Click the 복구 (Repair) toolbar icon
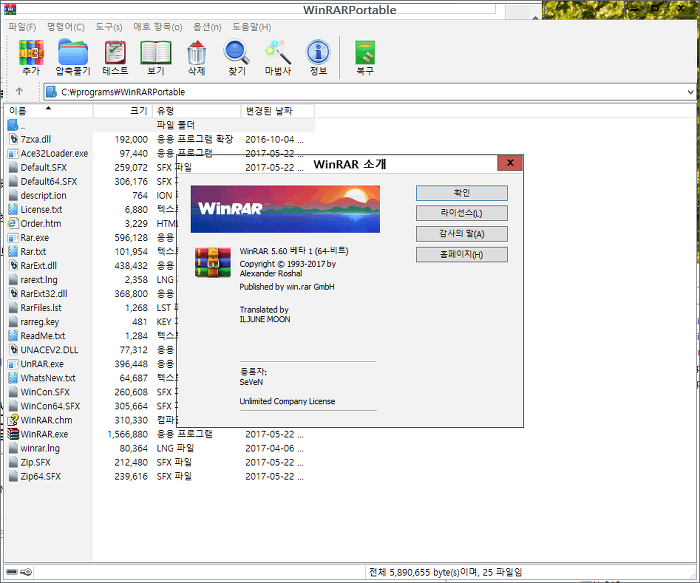Image resolution: width=700 pixels, height=583 pixels. coord(365,57)
